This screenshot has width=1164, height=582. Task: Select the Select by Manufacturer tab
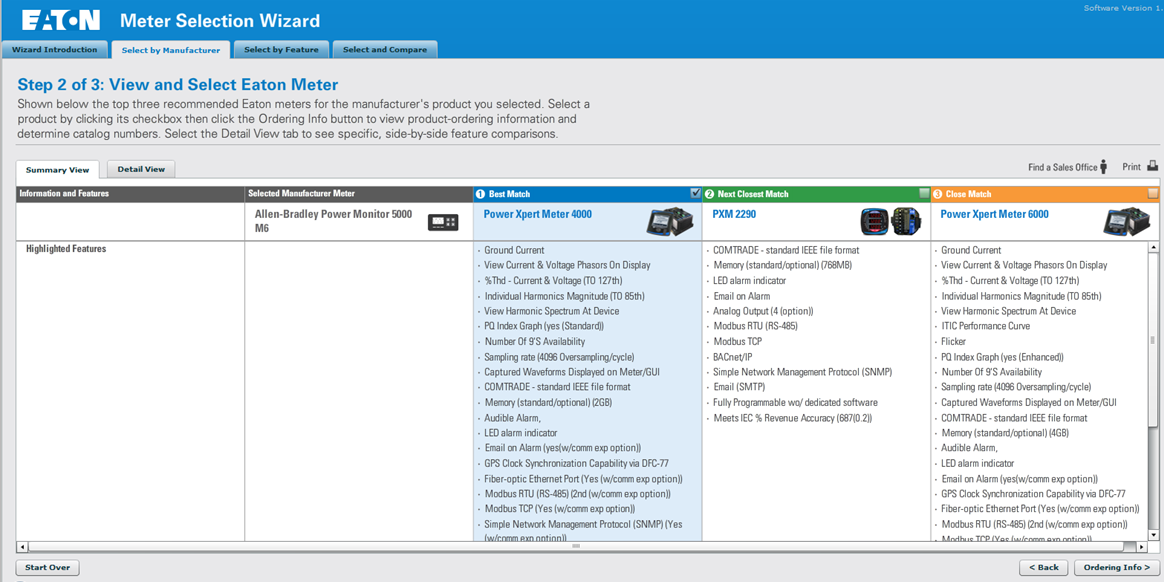click(x=171, y=50)
